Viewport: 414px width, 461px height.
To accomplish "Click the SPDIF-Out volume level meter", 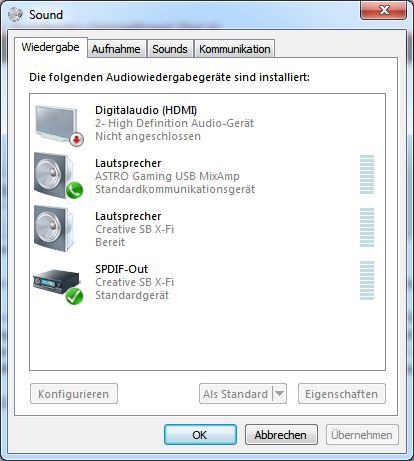I will [367, 280].
